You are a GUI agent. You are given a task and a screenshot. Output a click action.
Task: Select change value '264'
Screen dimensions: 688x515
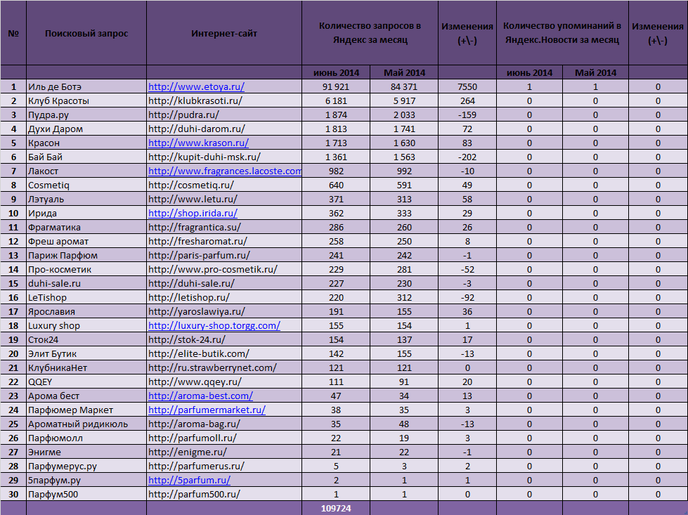[467, 101]
